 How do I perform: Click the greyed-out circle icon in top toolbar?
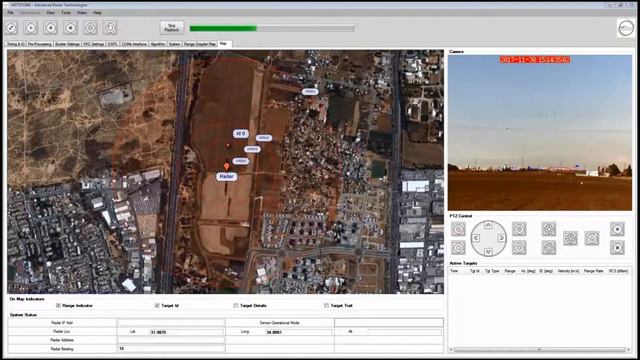click(90, 28)
